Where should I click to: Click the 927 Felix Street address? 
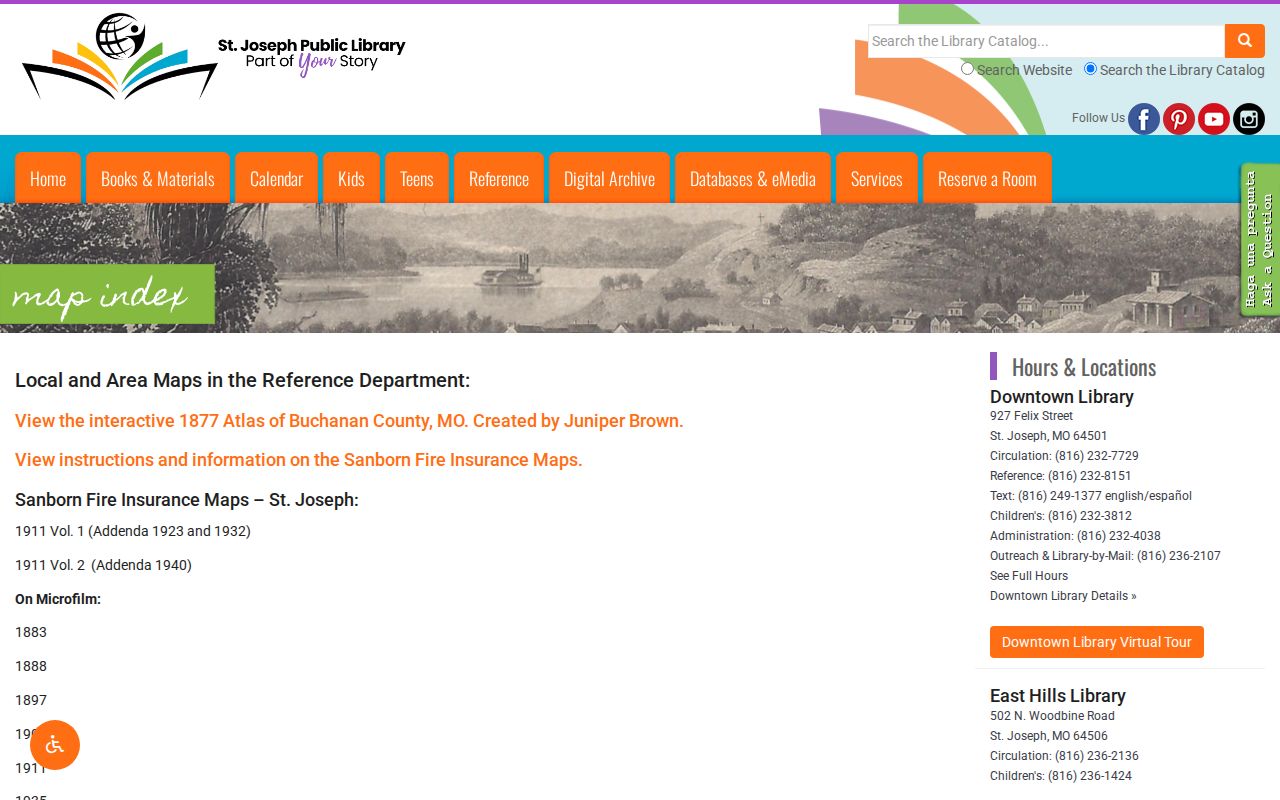pyautogui.click(x=1031, y=416)
